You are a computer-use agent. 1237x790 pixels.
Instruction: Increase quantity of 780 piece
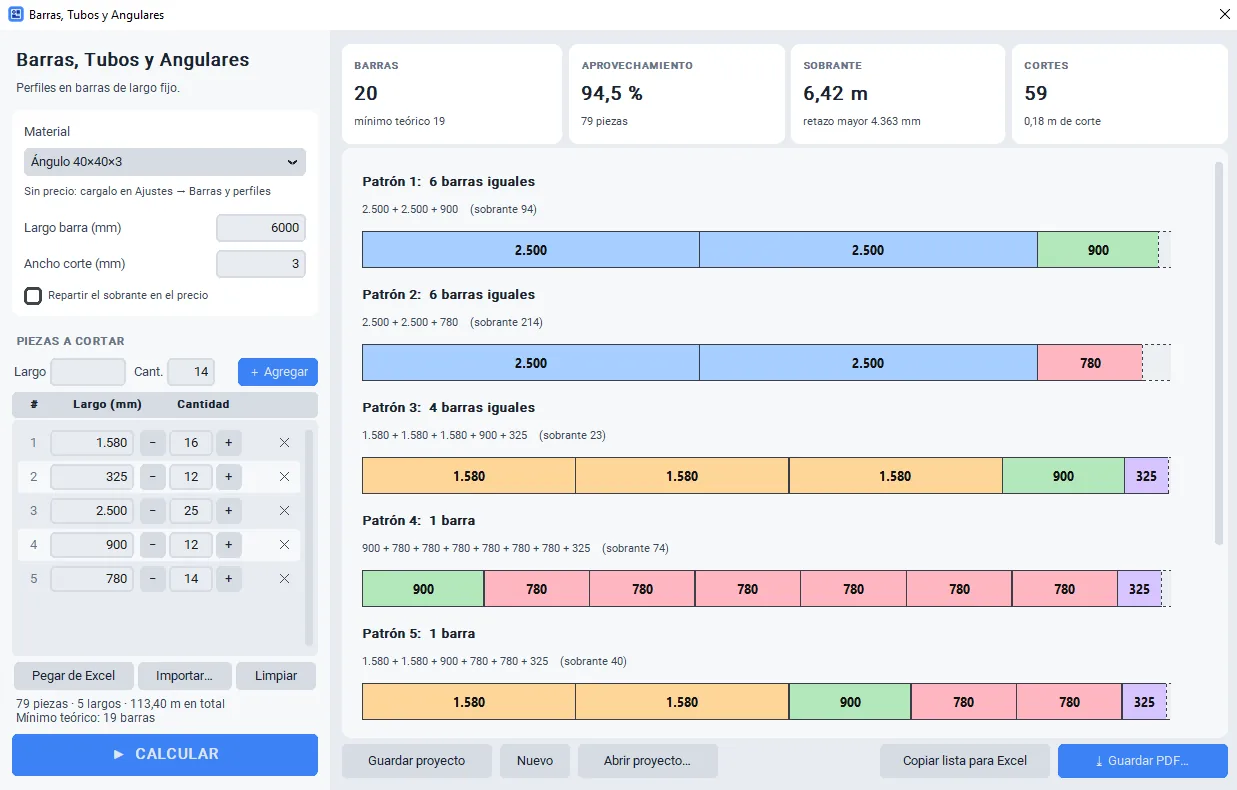coord(228,579)
